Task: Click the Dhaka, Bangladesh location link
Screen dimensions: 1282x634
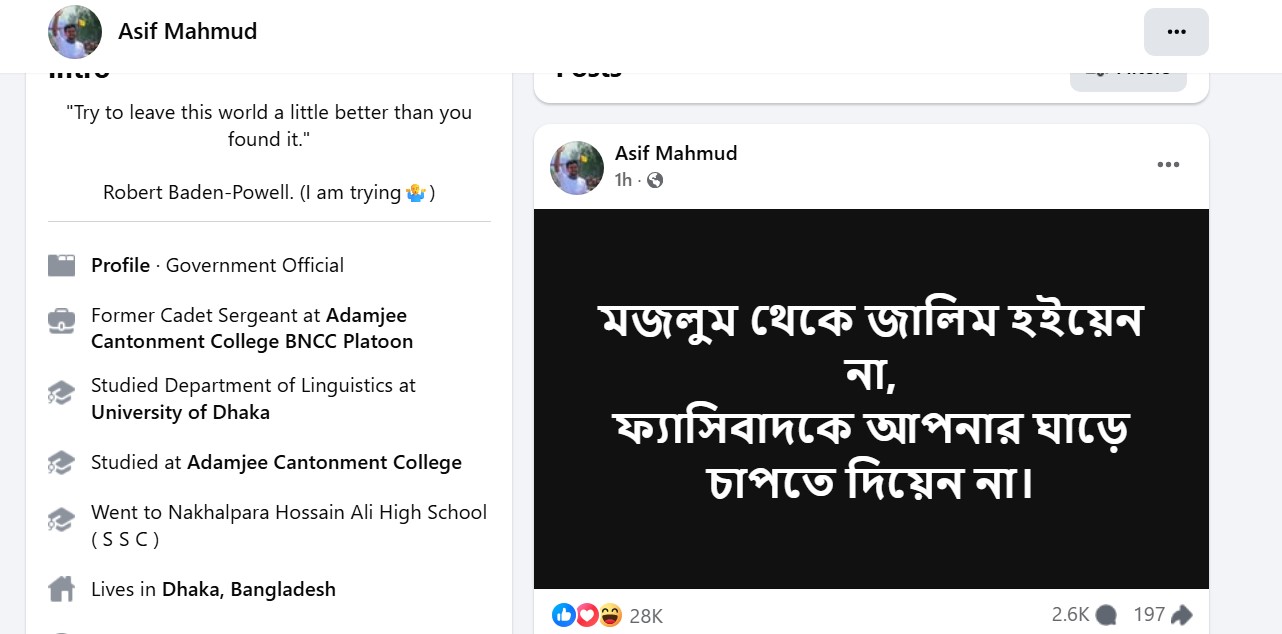Action: click(249, 589)
